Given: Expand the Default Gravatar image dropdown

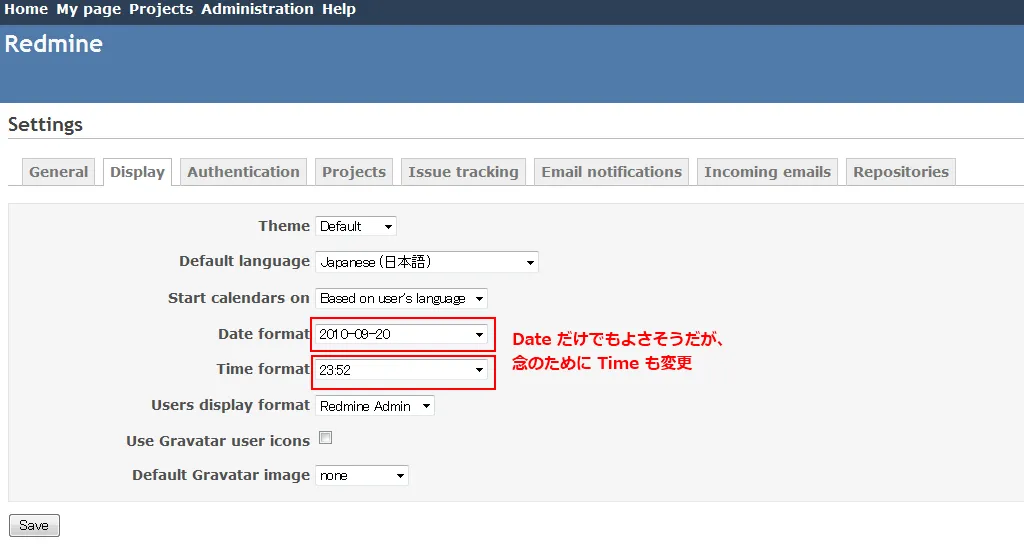Looking at the screenshot, I should pyautogui.click(x=362, y=476).
